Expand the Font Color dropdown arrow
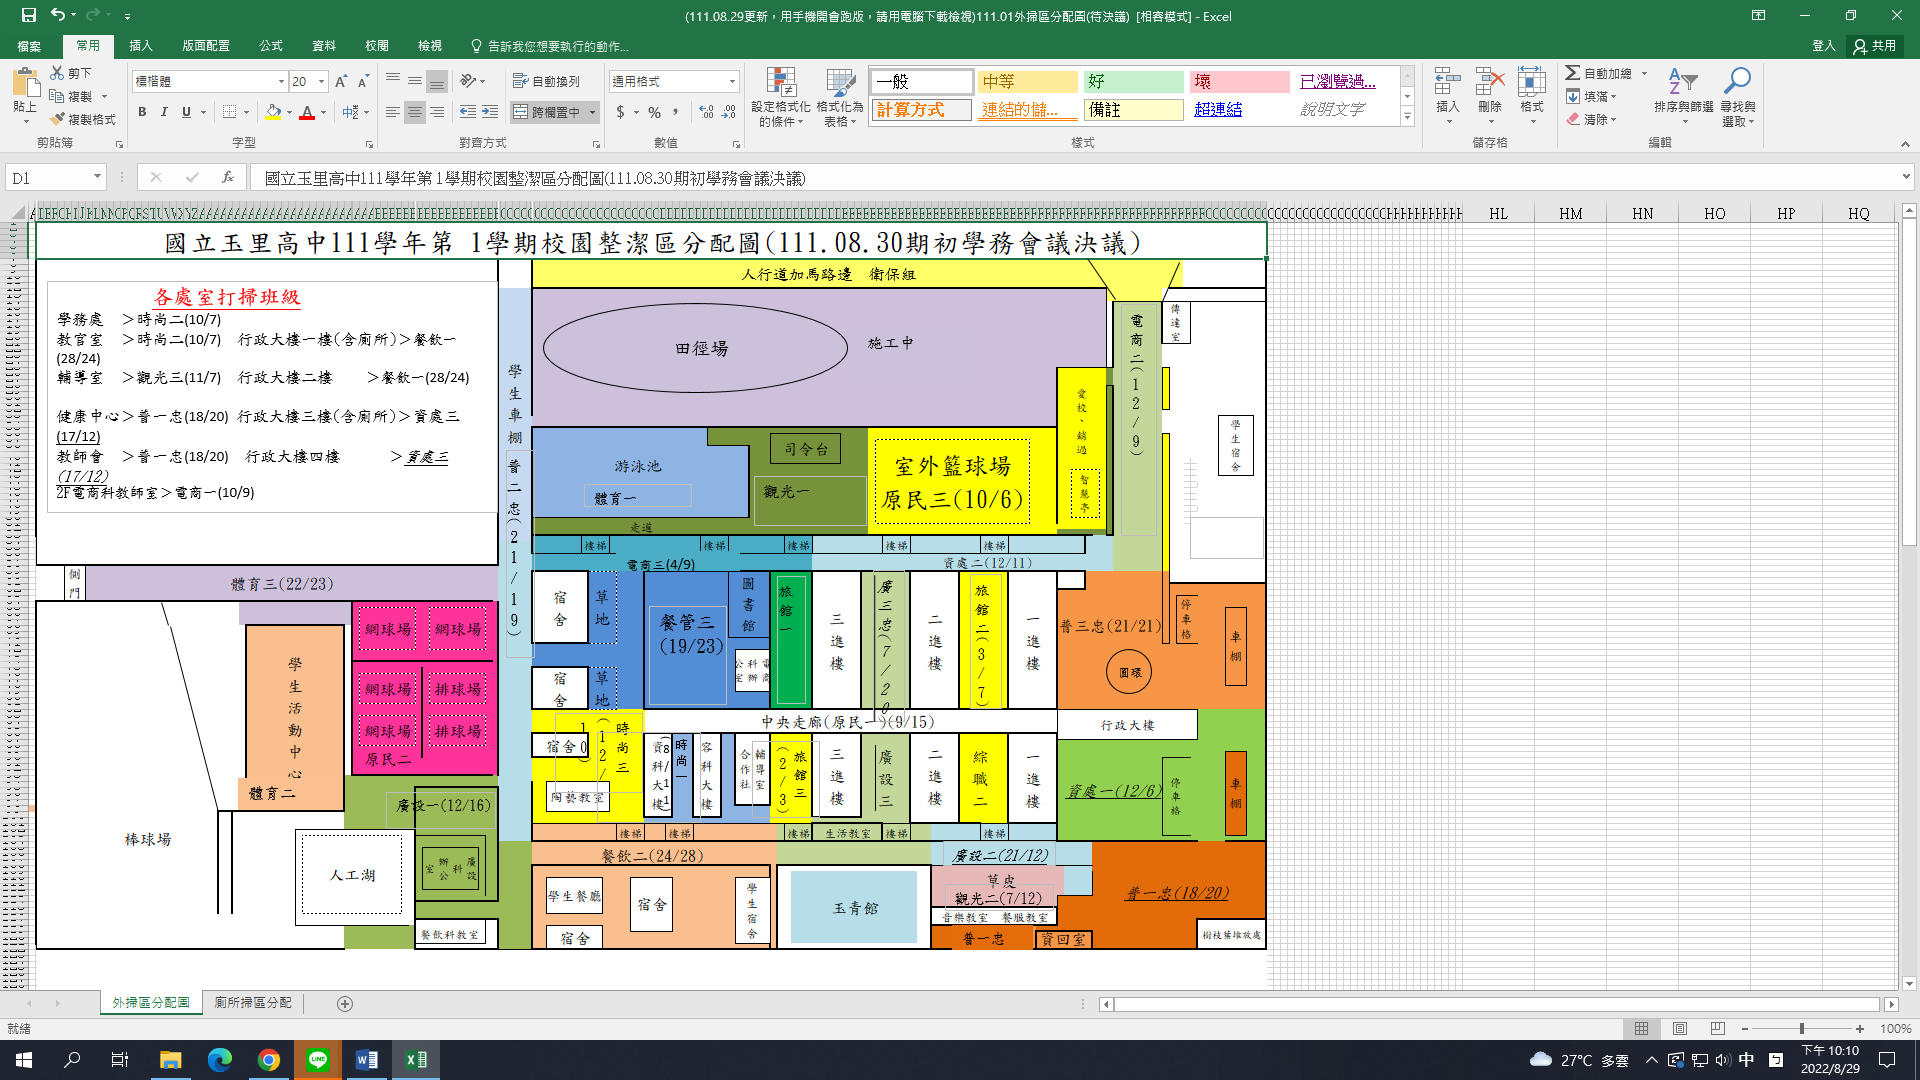 coord(323,112)
